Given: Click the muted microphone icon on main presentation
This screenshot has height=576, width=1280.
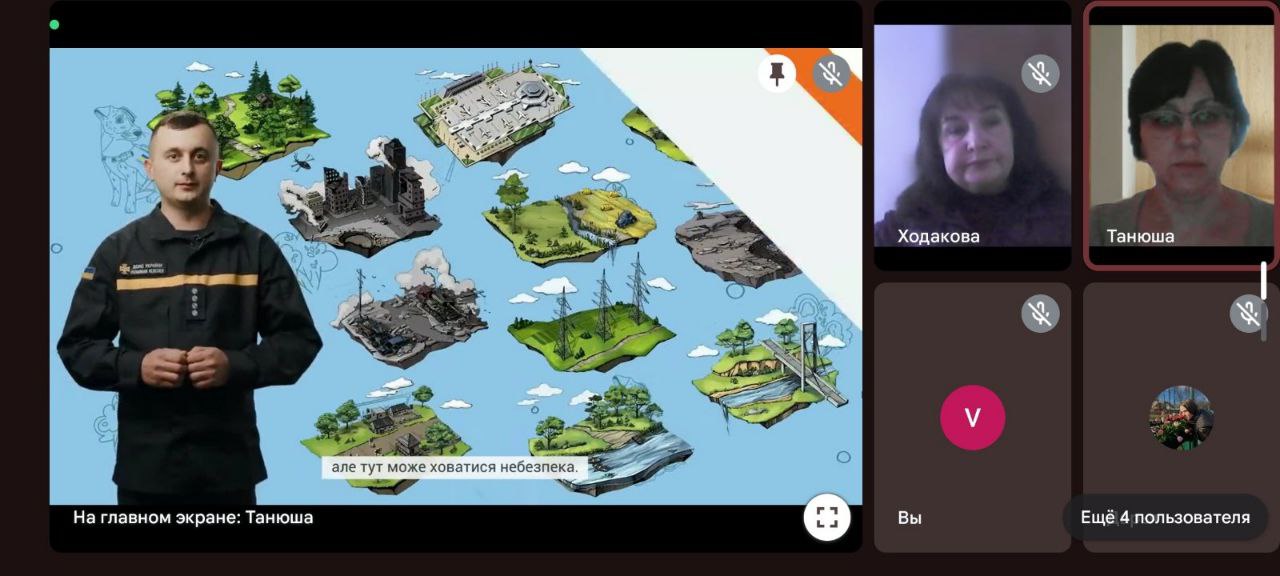Looking at the screenshot, I should [831, 73].
